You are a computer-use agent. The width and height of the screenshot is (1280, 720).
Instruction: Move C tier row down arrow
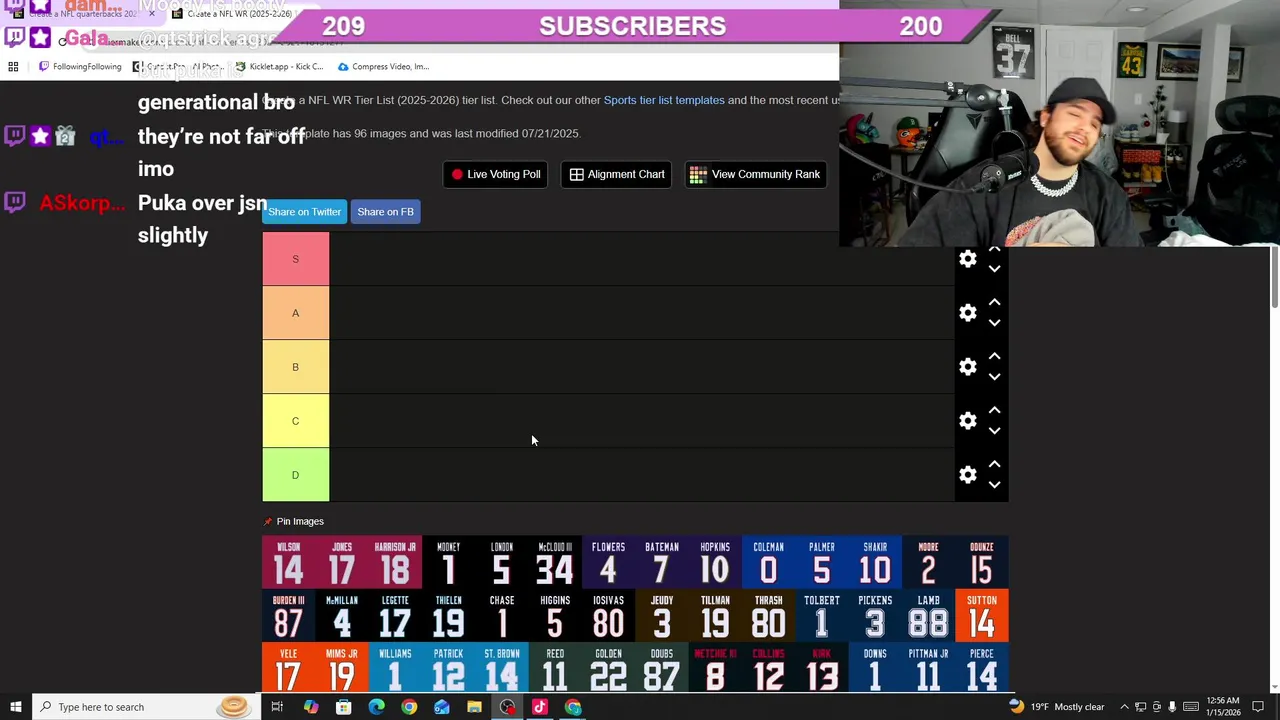[x=994, y=431]
